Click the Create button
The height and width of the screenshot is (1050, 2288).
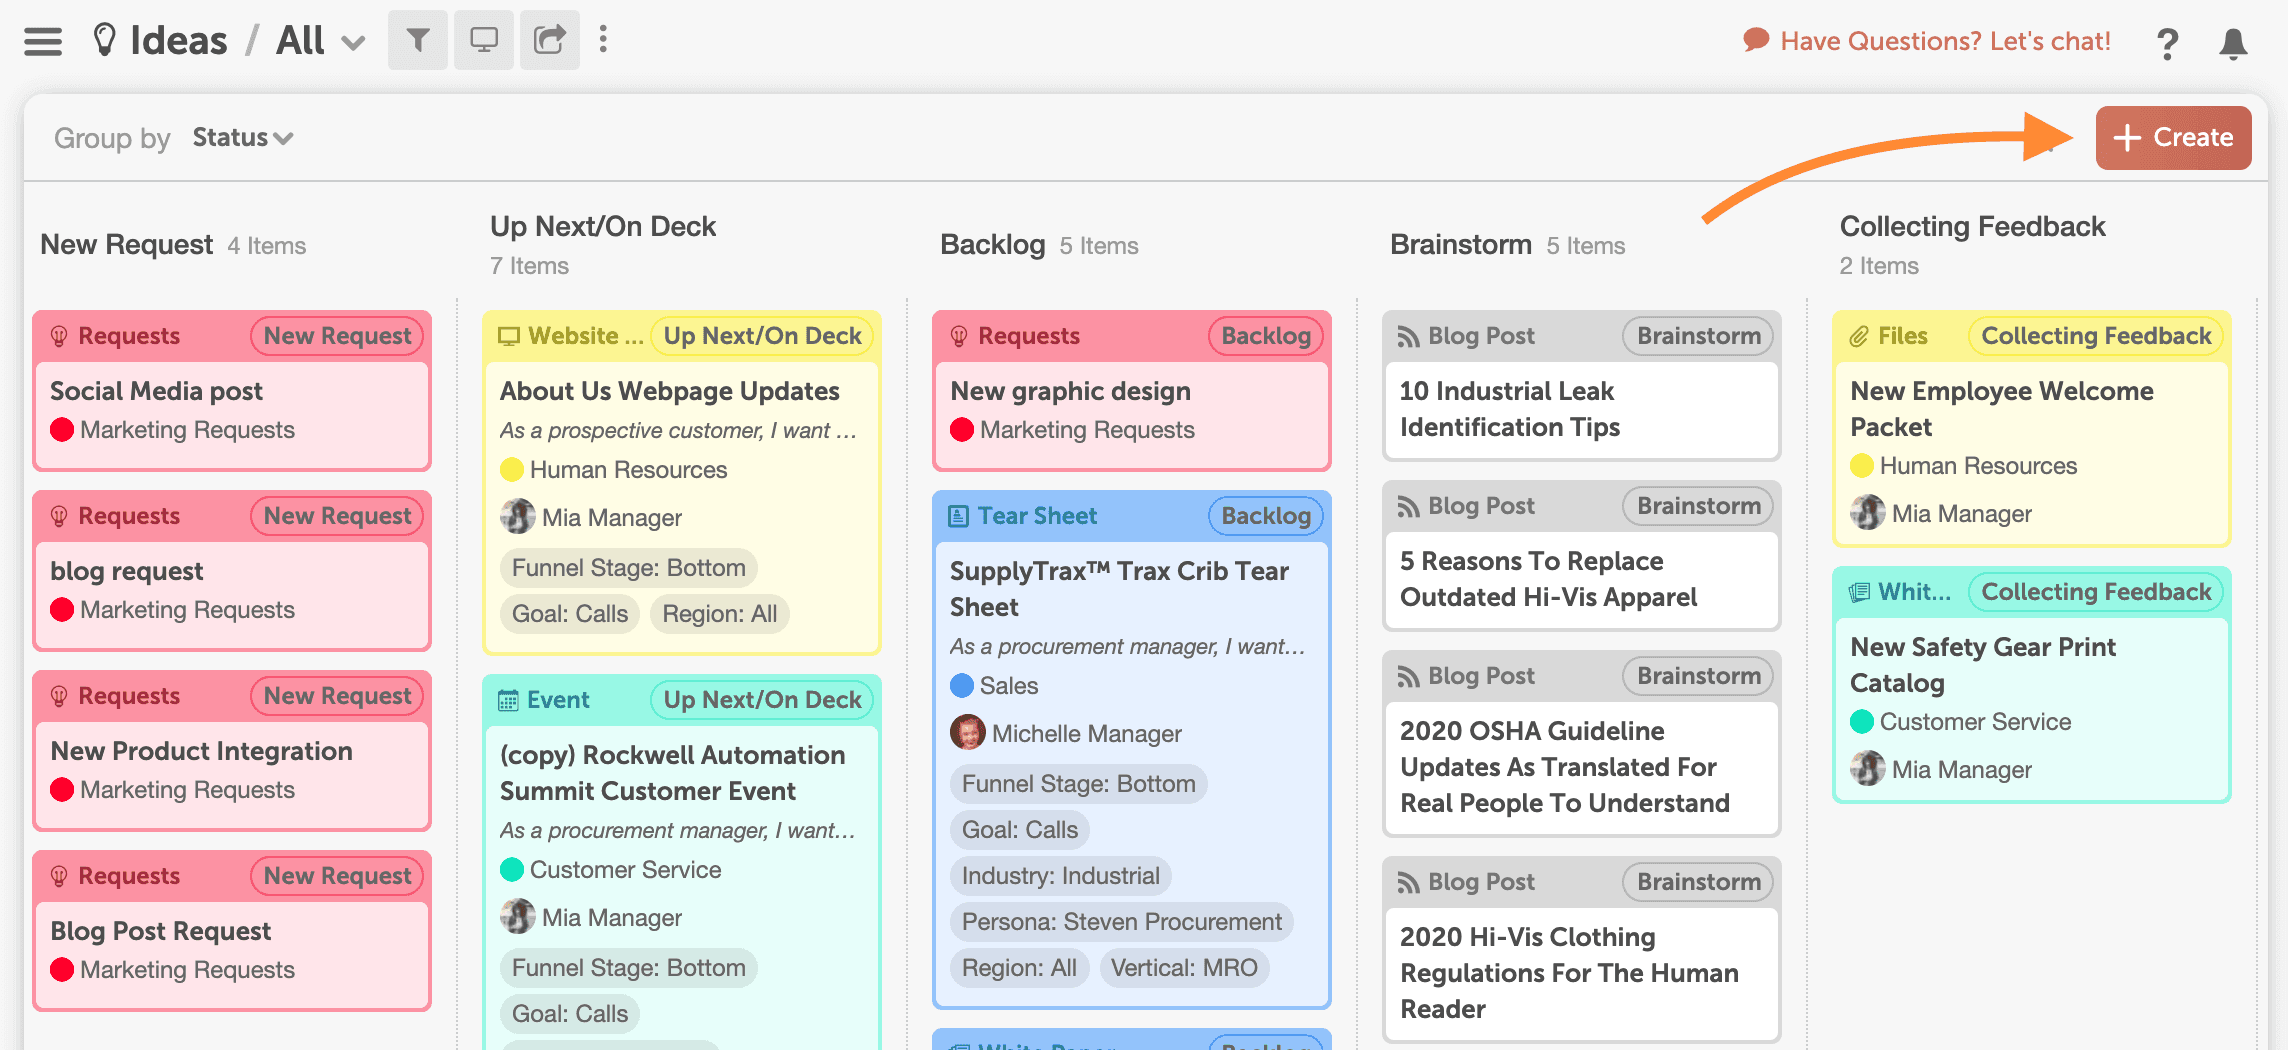point(2173,137)
